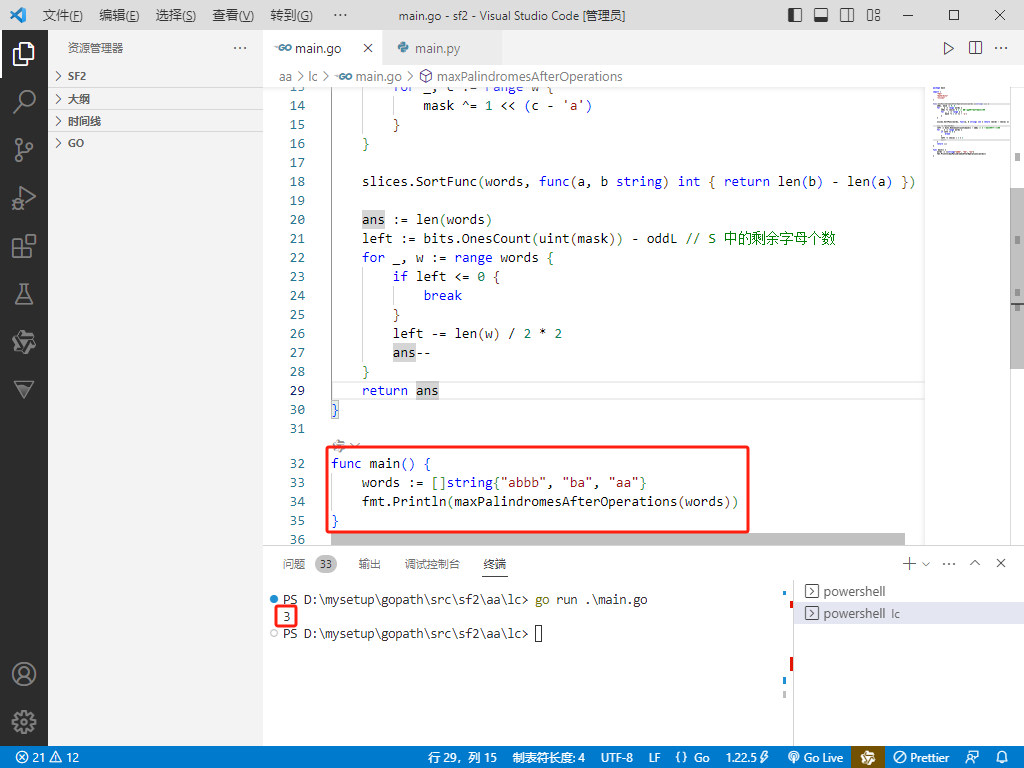Open the 文件(F) menu
The image size is (1024, 768).
tap(63, 16)
